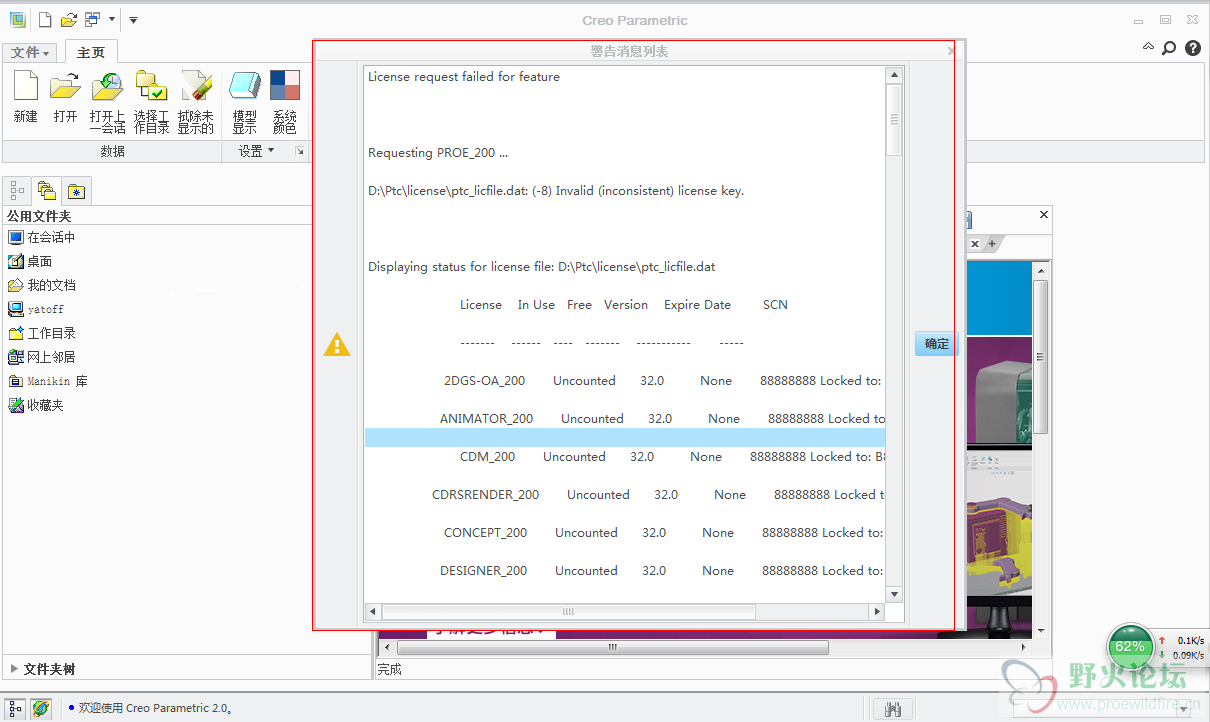Switch to the folder browser navigator tab

[46, 189]
